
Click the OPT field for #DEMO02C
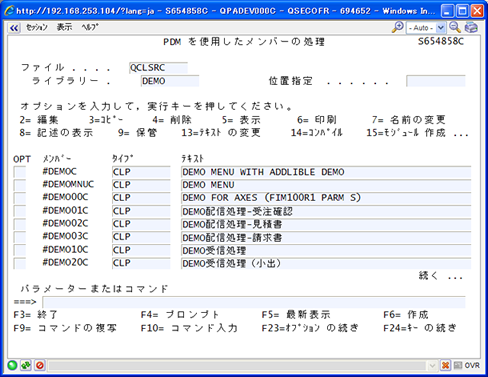pos(19,224)
